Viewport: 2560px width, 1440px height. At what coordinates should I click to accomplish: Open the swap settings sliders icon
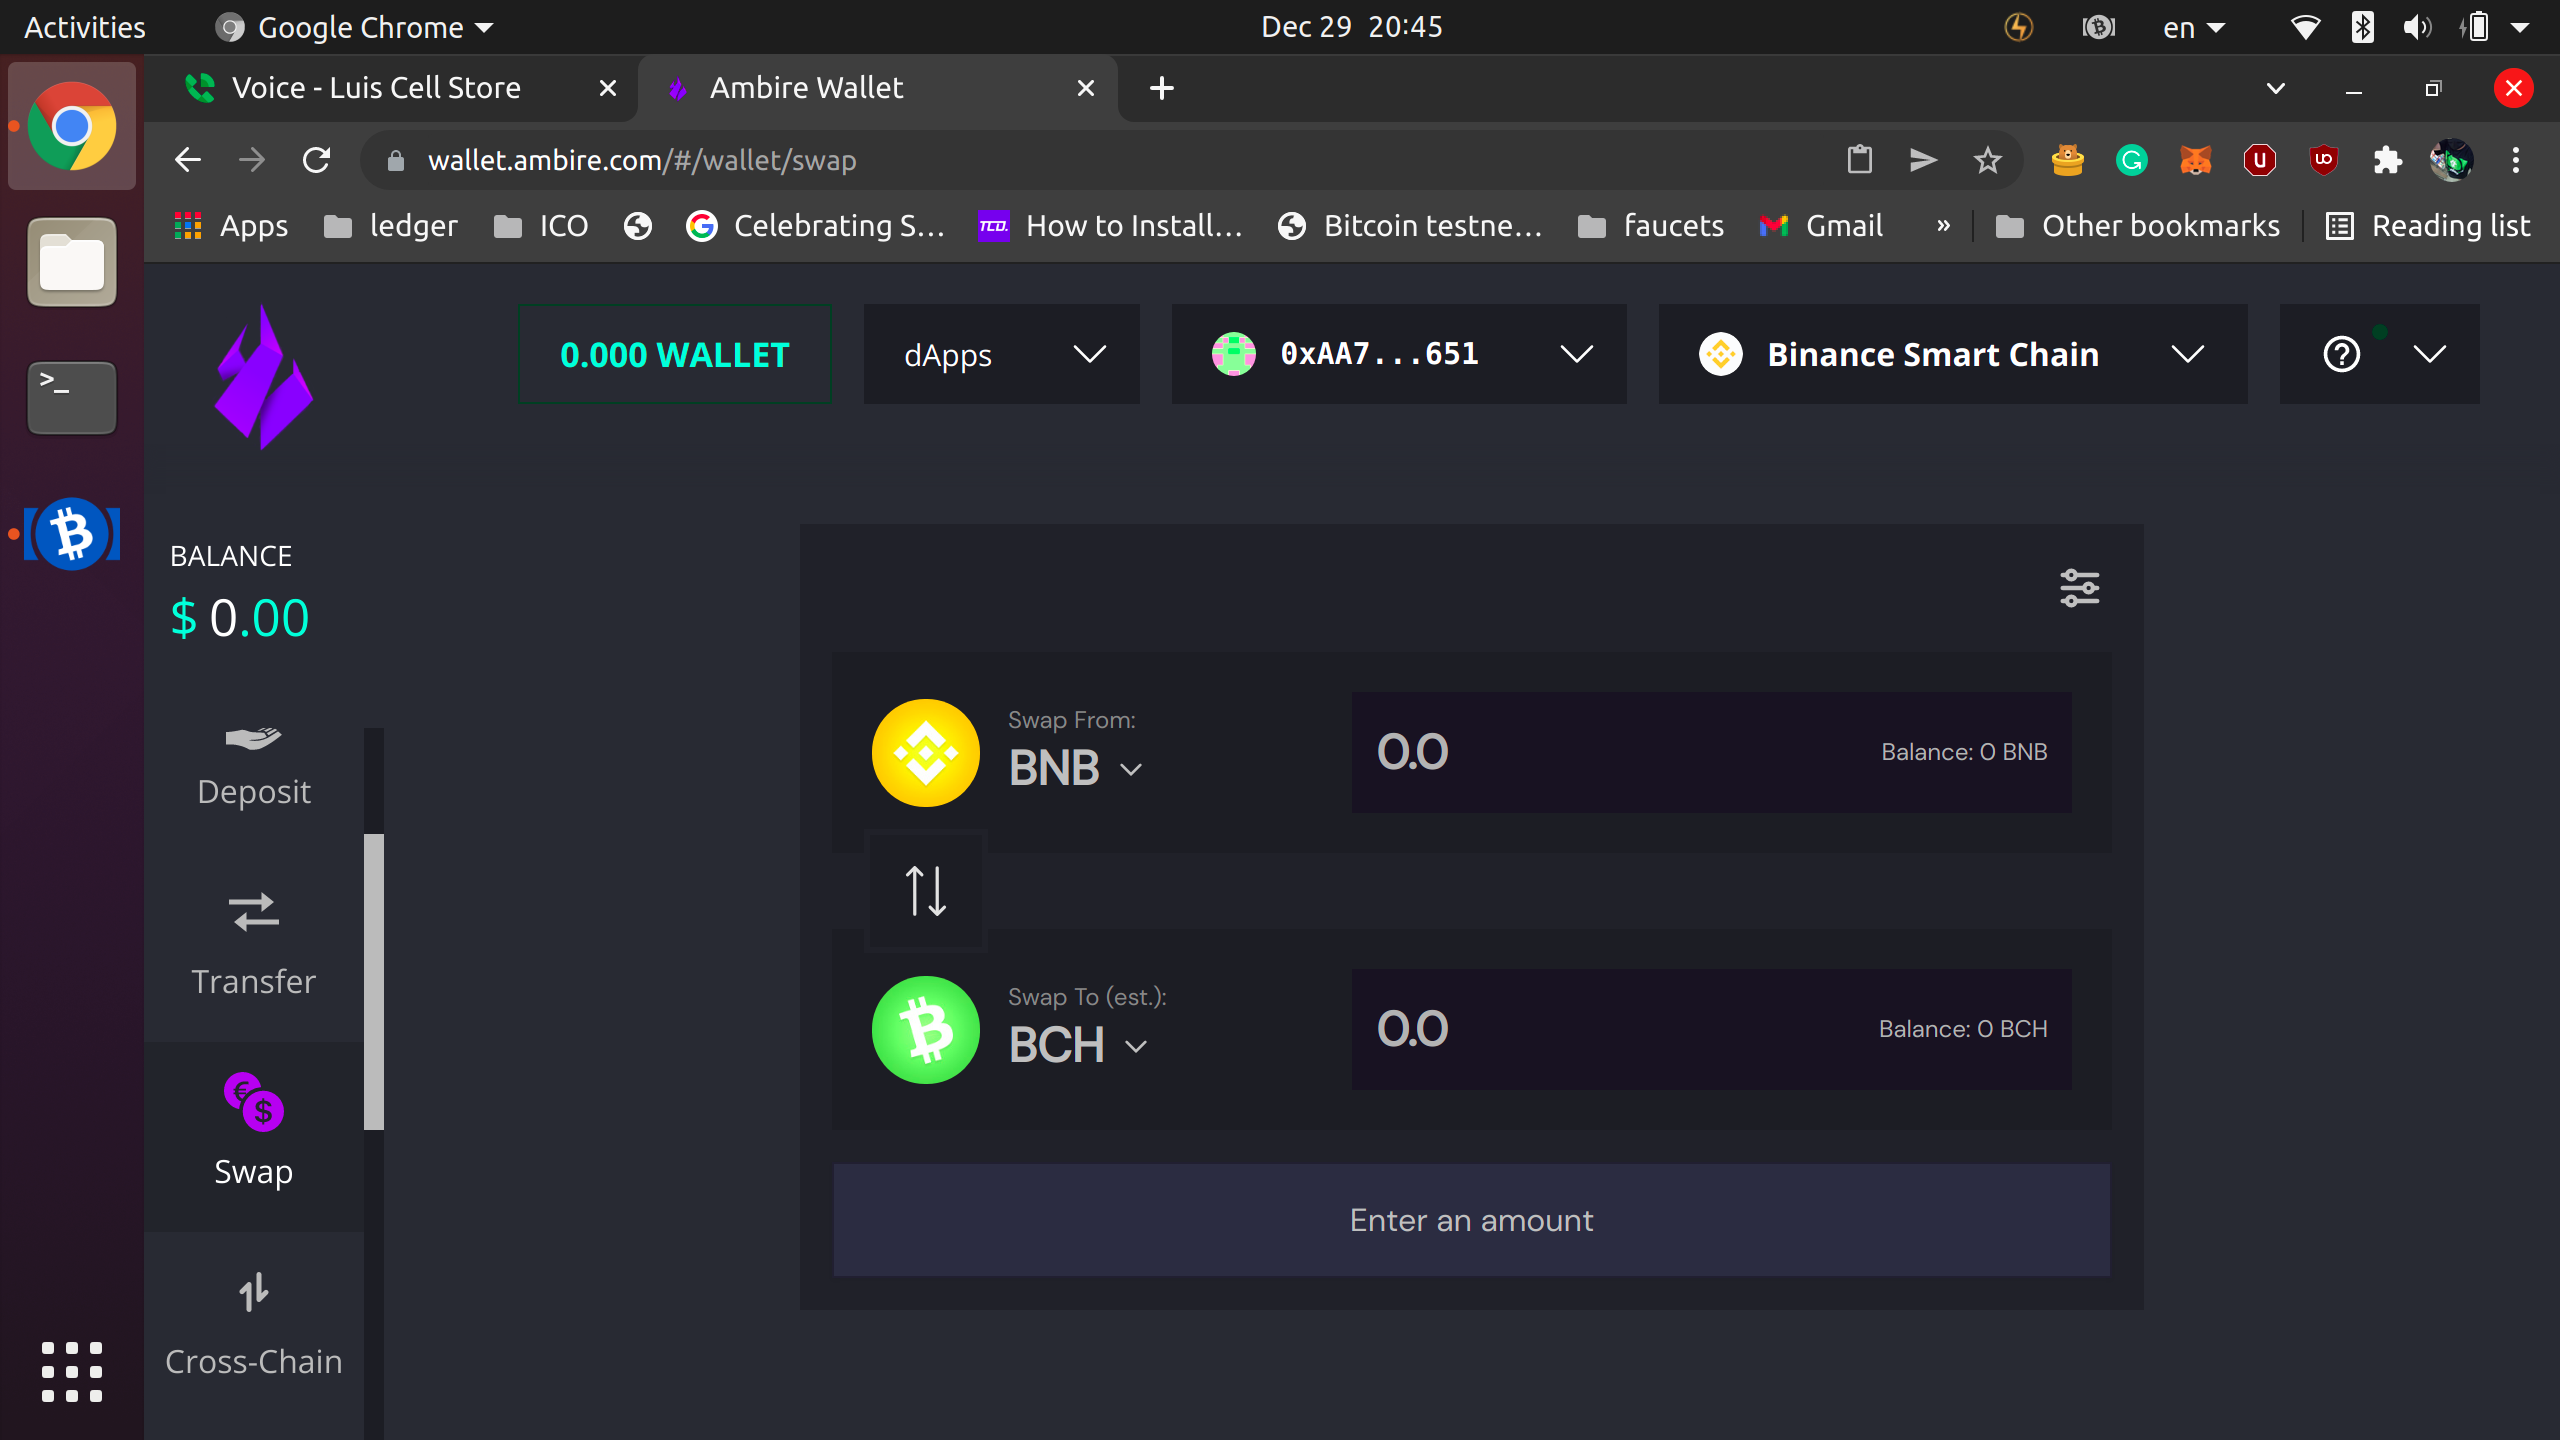coord(2080,588)
